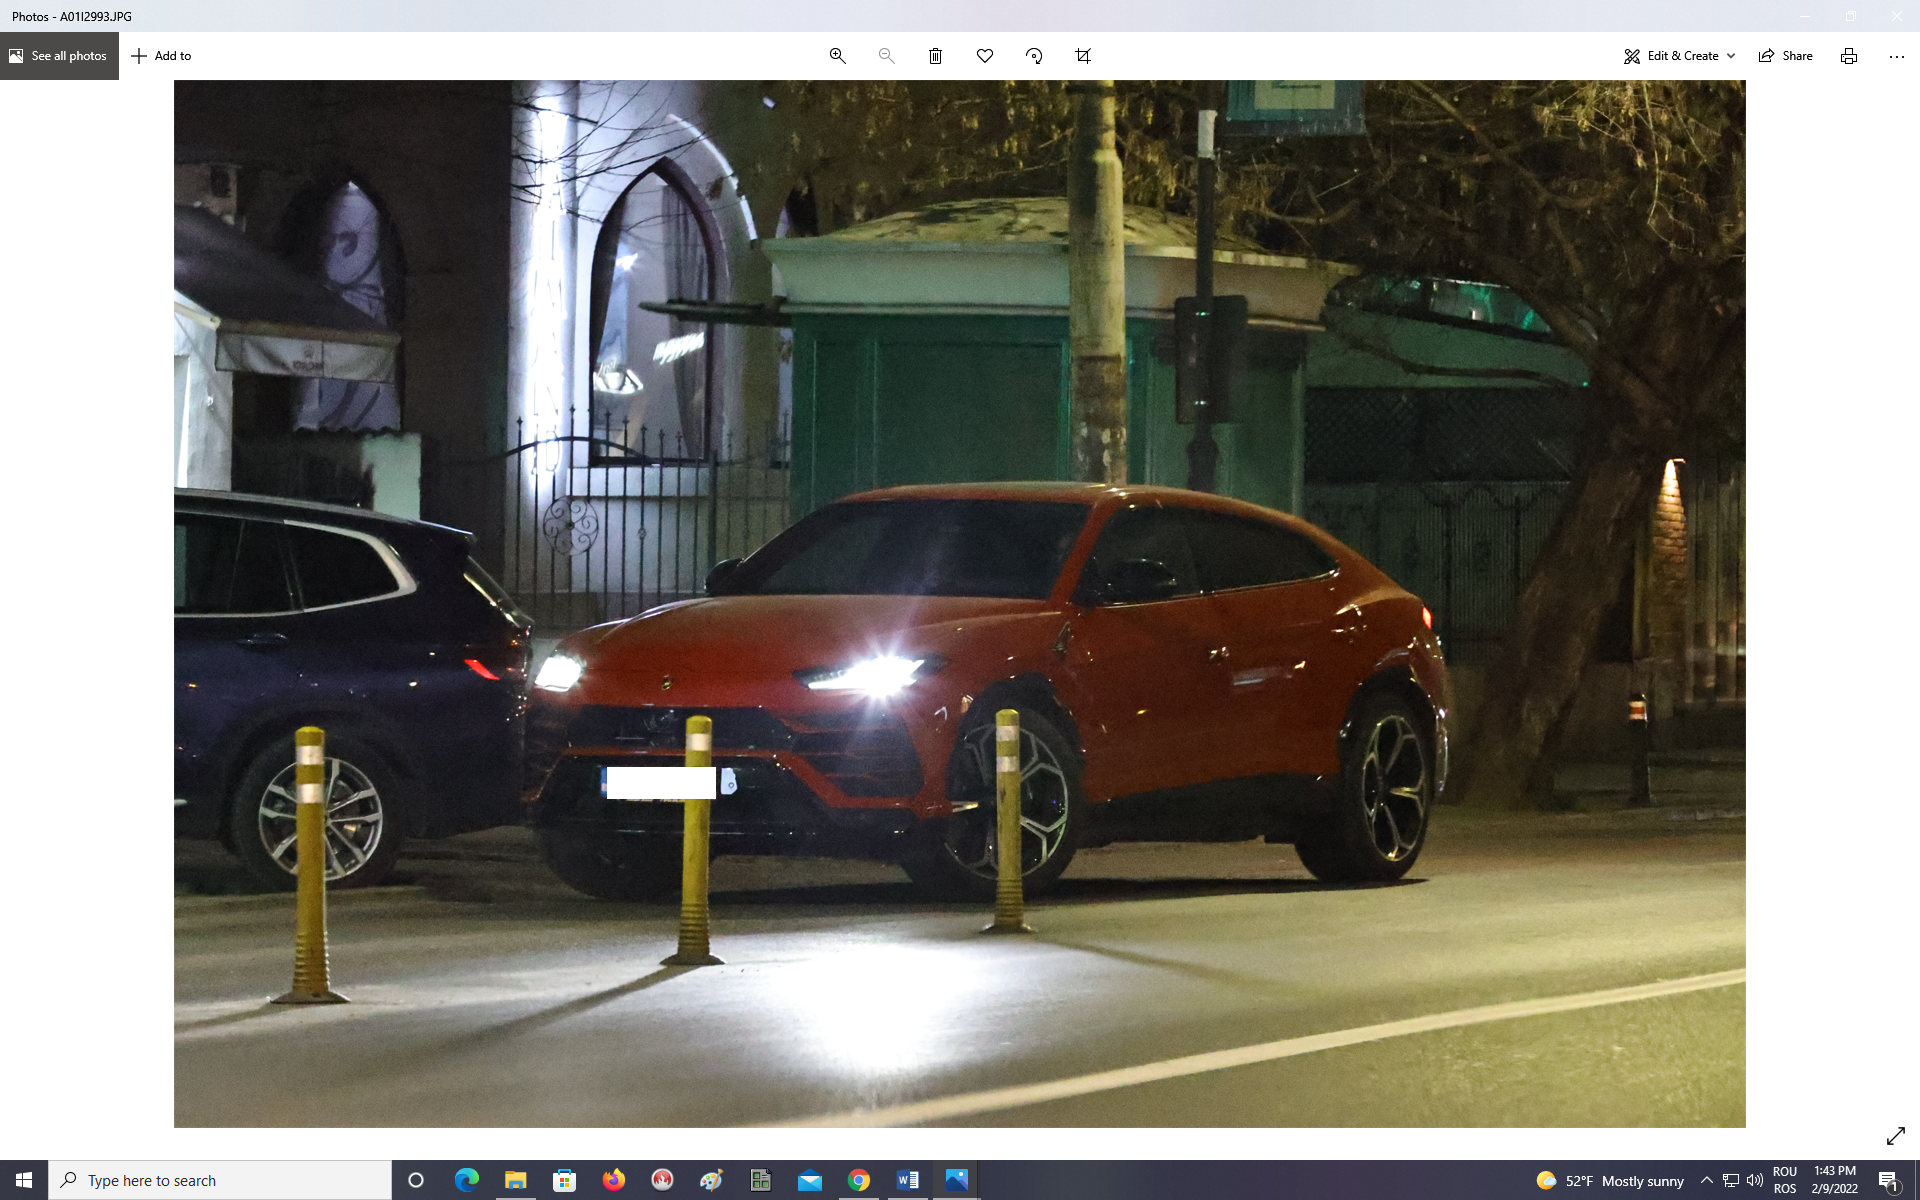This screenshot has width=1920, height=1200.
Task: Go back via See all photos
Action: pos(59,56)
